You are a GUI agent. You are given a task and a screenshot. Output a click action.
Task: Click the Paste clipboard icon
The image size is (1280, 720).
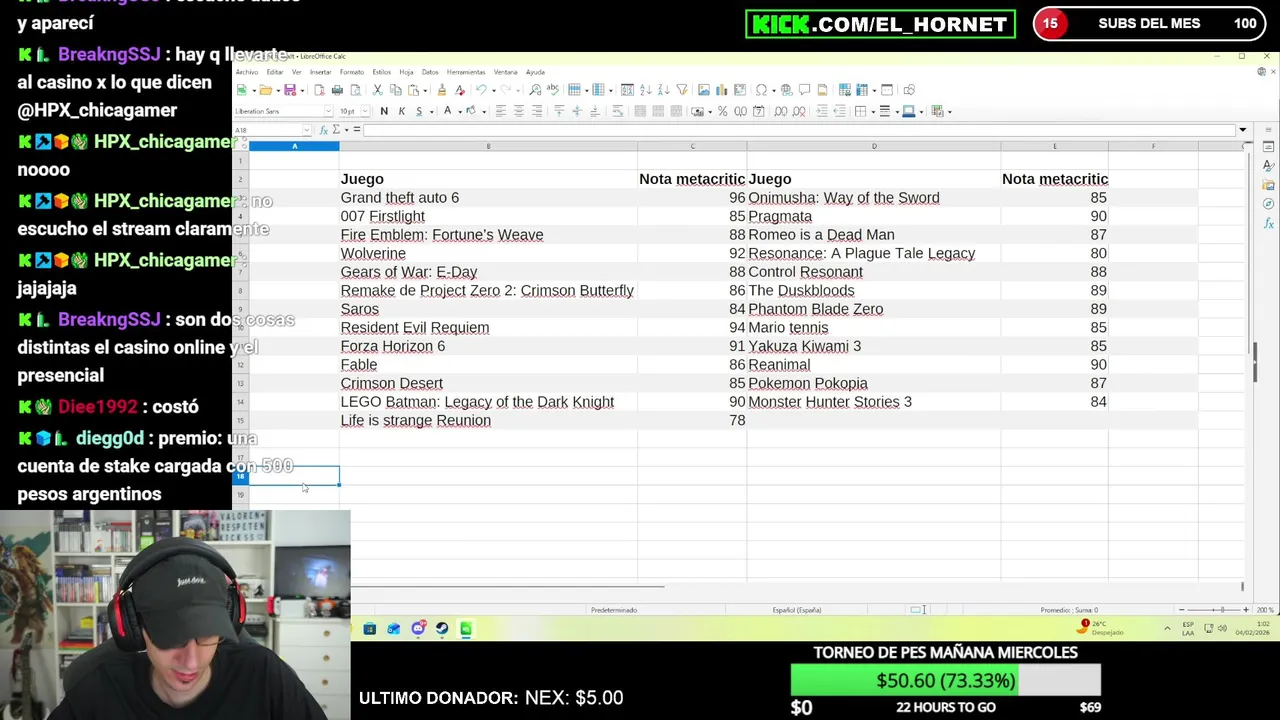[413, 90]
